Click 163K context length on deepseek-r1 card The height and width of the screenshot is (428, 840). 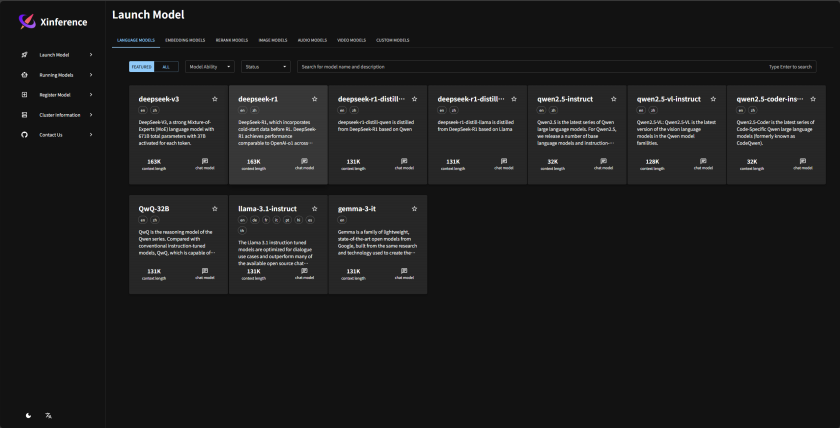253,162
